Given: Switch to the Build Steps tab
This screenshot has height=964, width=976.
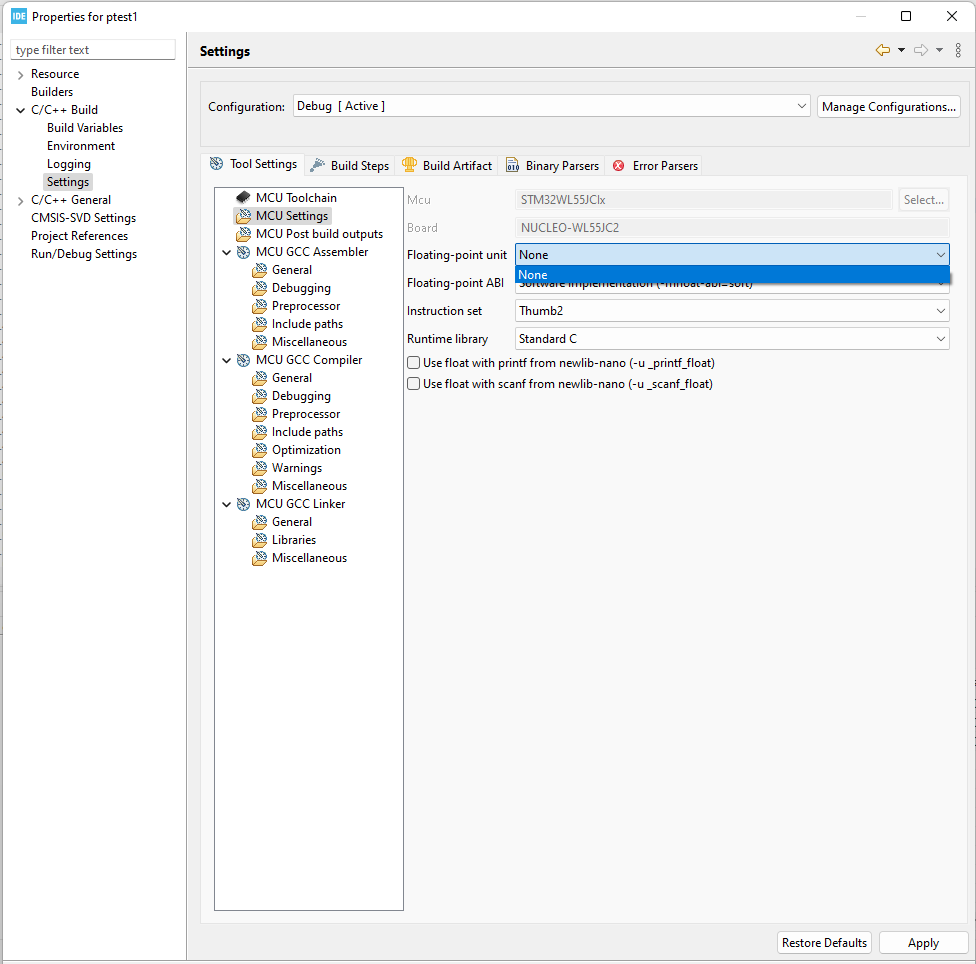Looking at the screenshot, I should (350, 166).
